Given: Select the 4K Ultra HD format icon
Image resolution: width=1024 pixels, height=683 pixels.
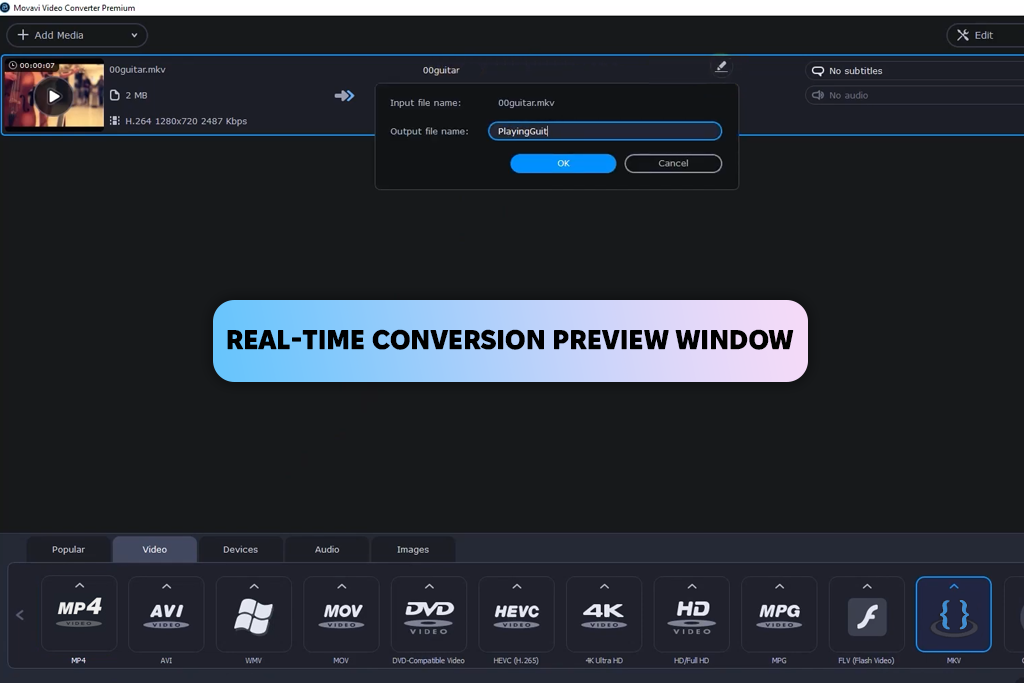Looking at the screenshot, I should coord(604,613).
